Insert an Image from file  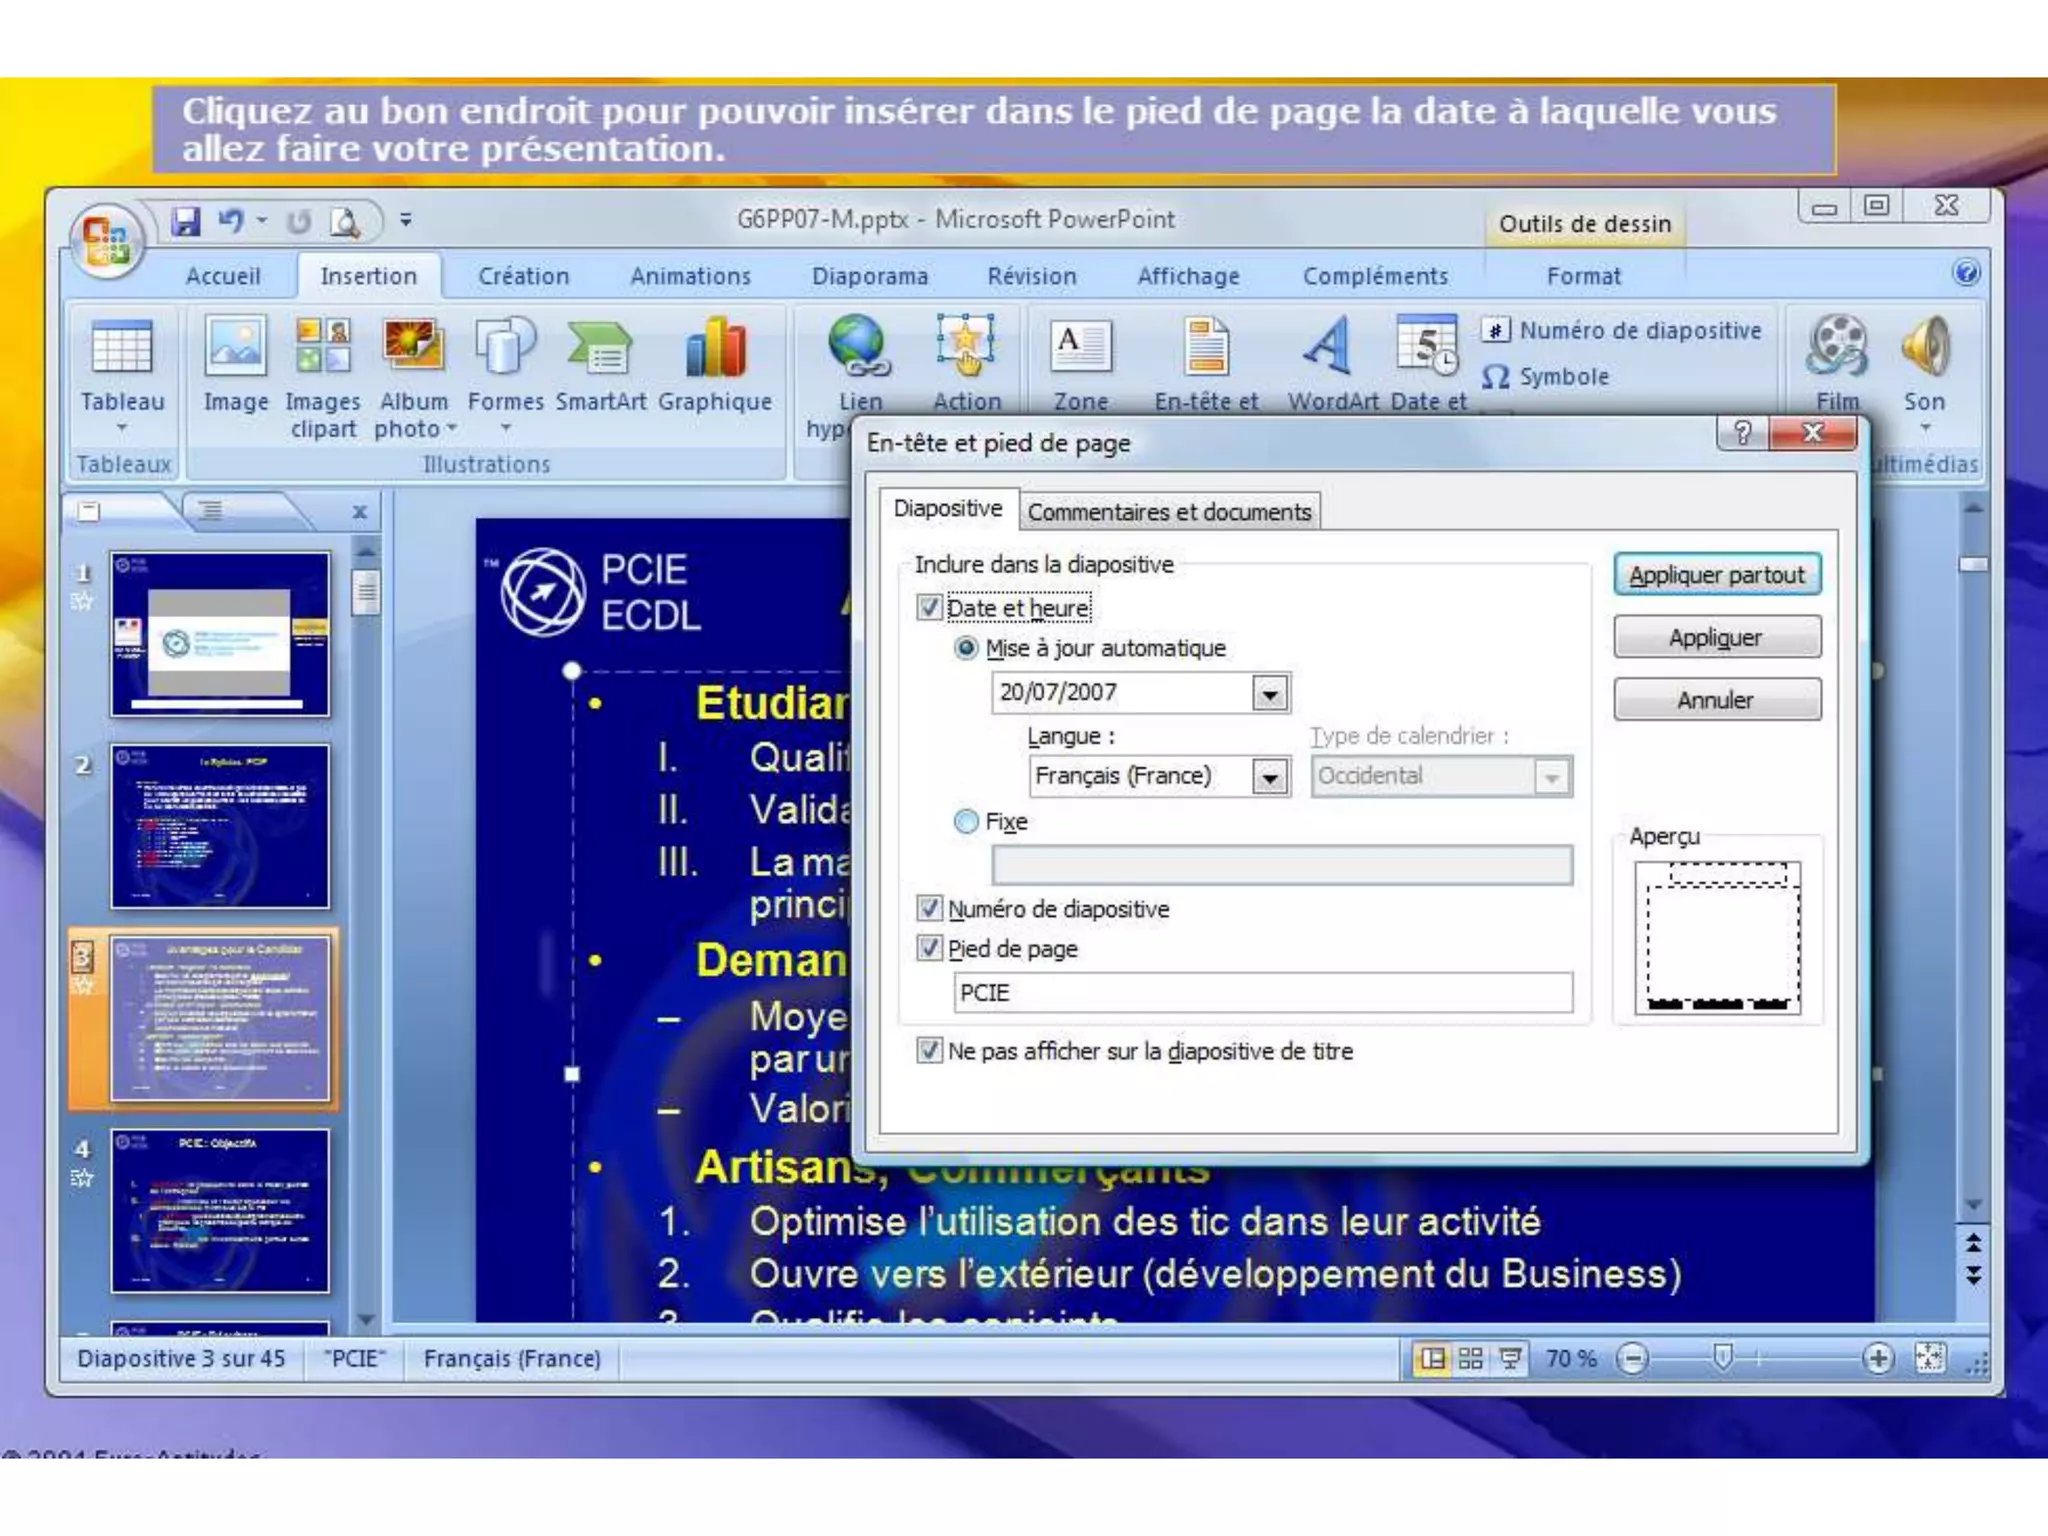click(236, 365)
